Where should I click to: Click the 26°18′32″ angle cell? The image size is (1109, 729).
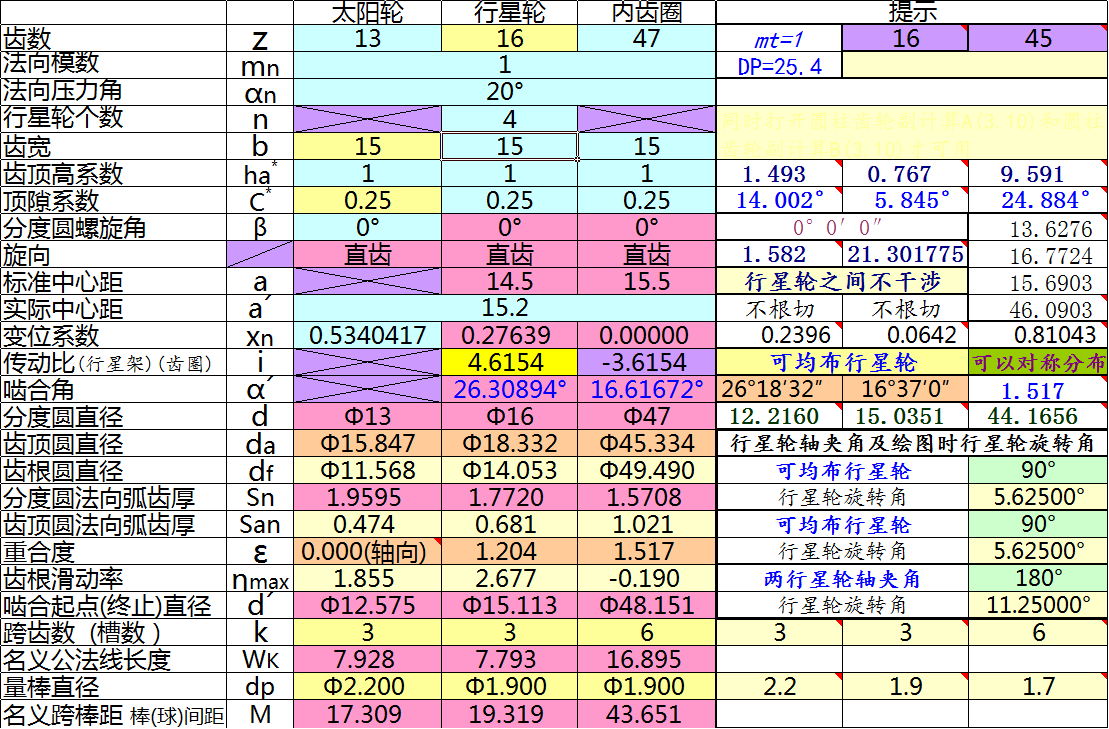click(779, 389)
